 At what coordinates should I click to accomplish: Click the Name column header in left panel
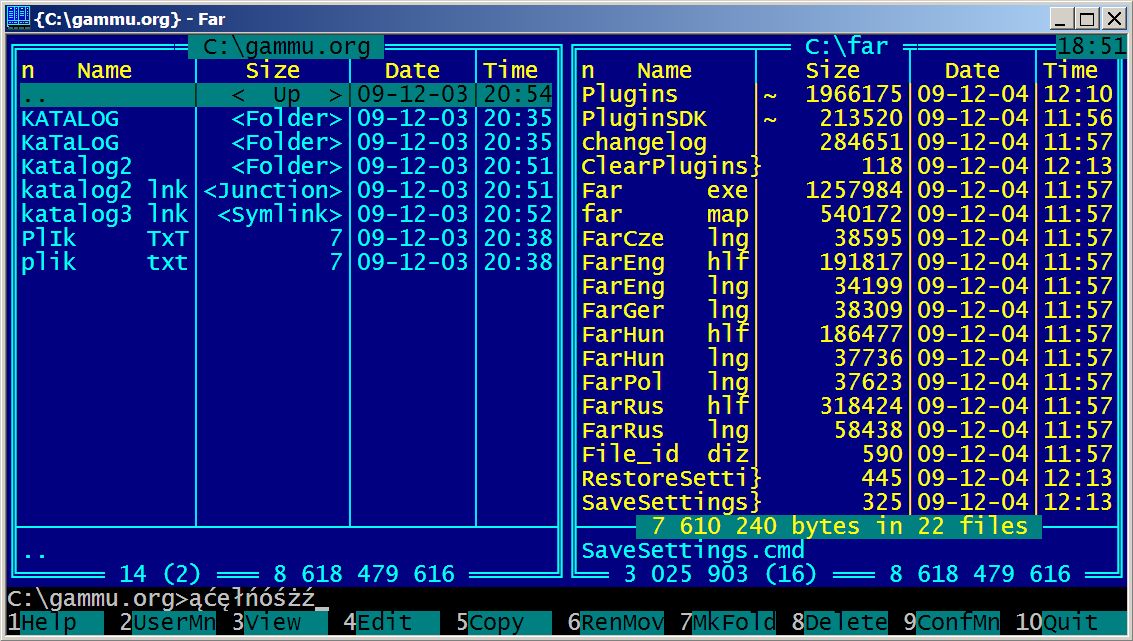tap(105, 71)
